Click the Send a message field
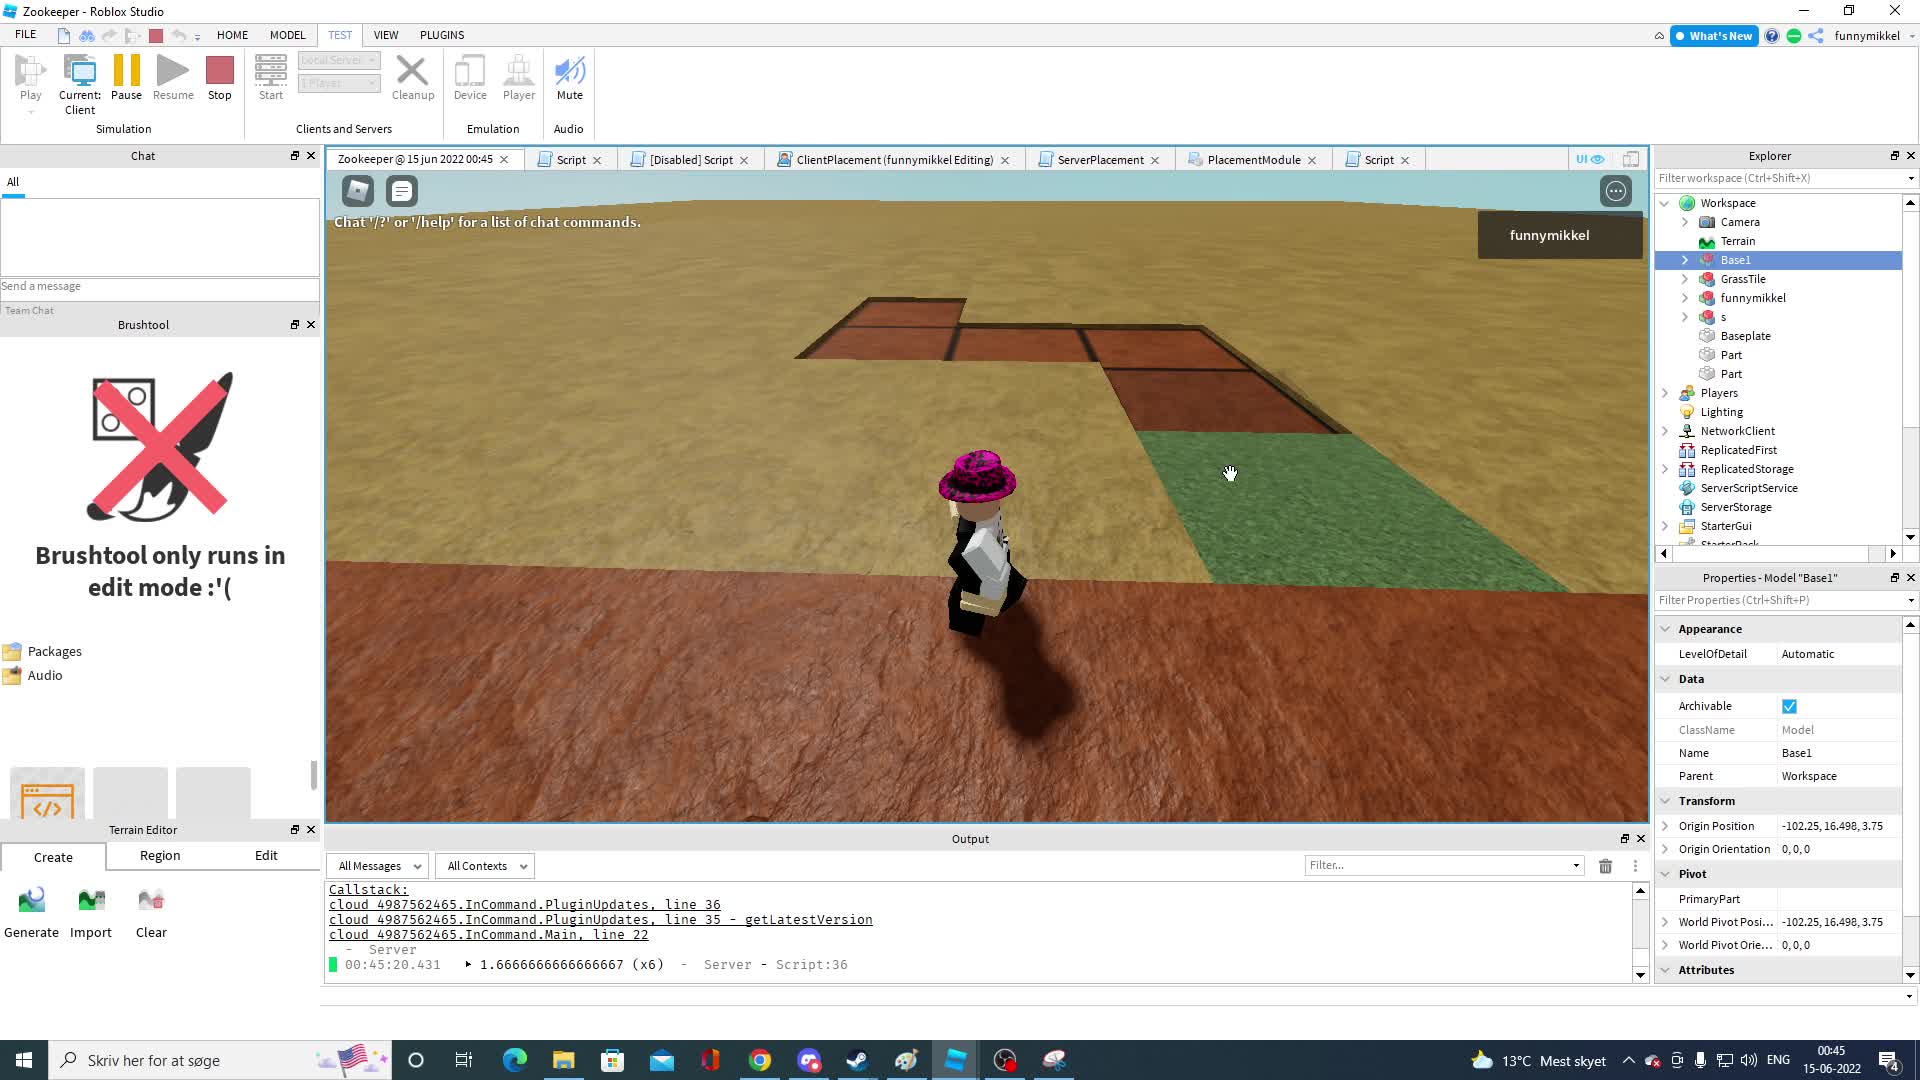 (159, 287)
